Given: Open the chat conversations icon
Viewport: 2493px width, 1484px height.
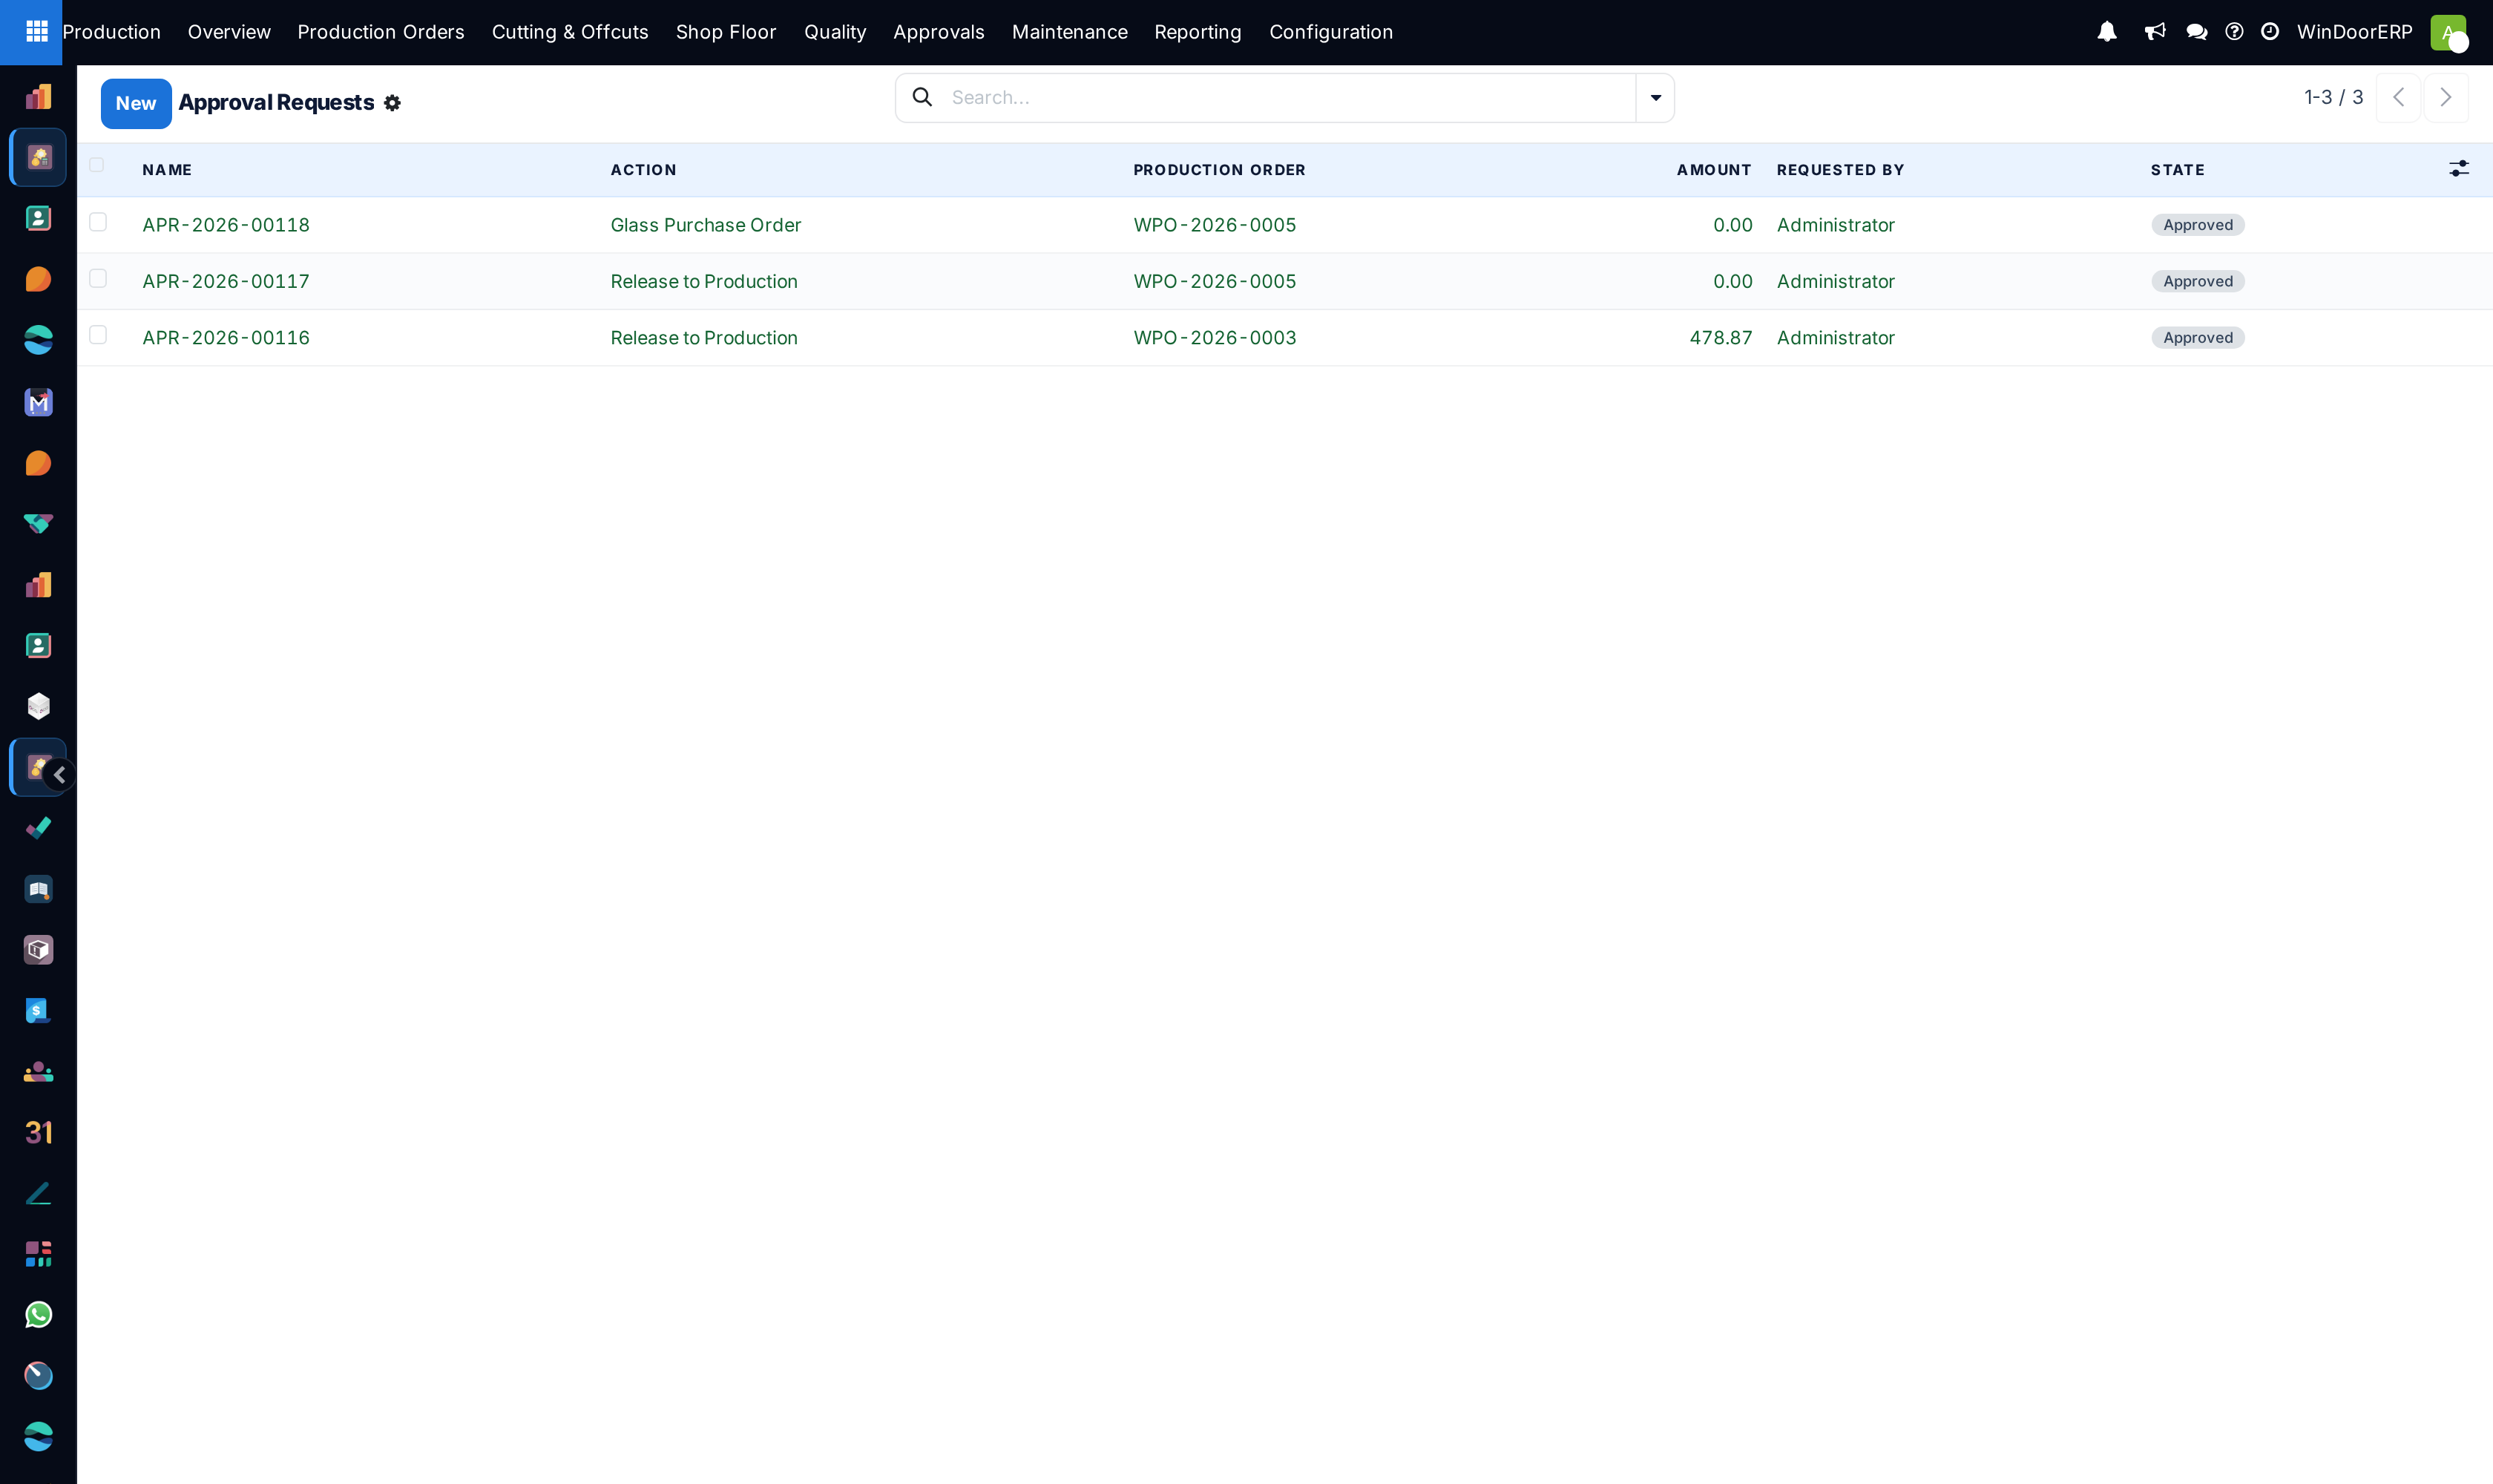Looking at the screenshot, I should tap(2197, 32).
